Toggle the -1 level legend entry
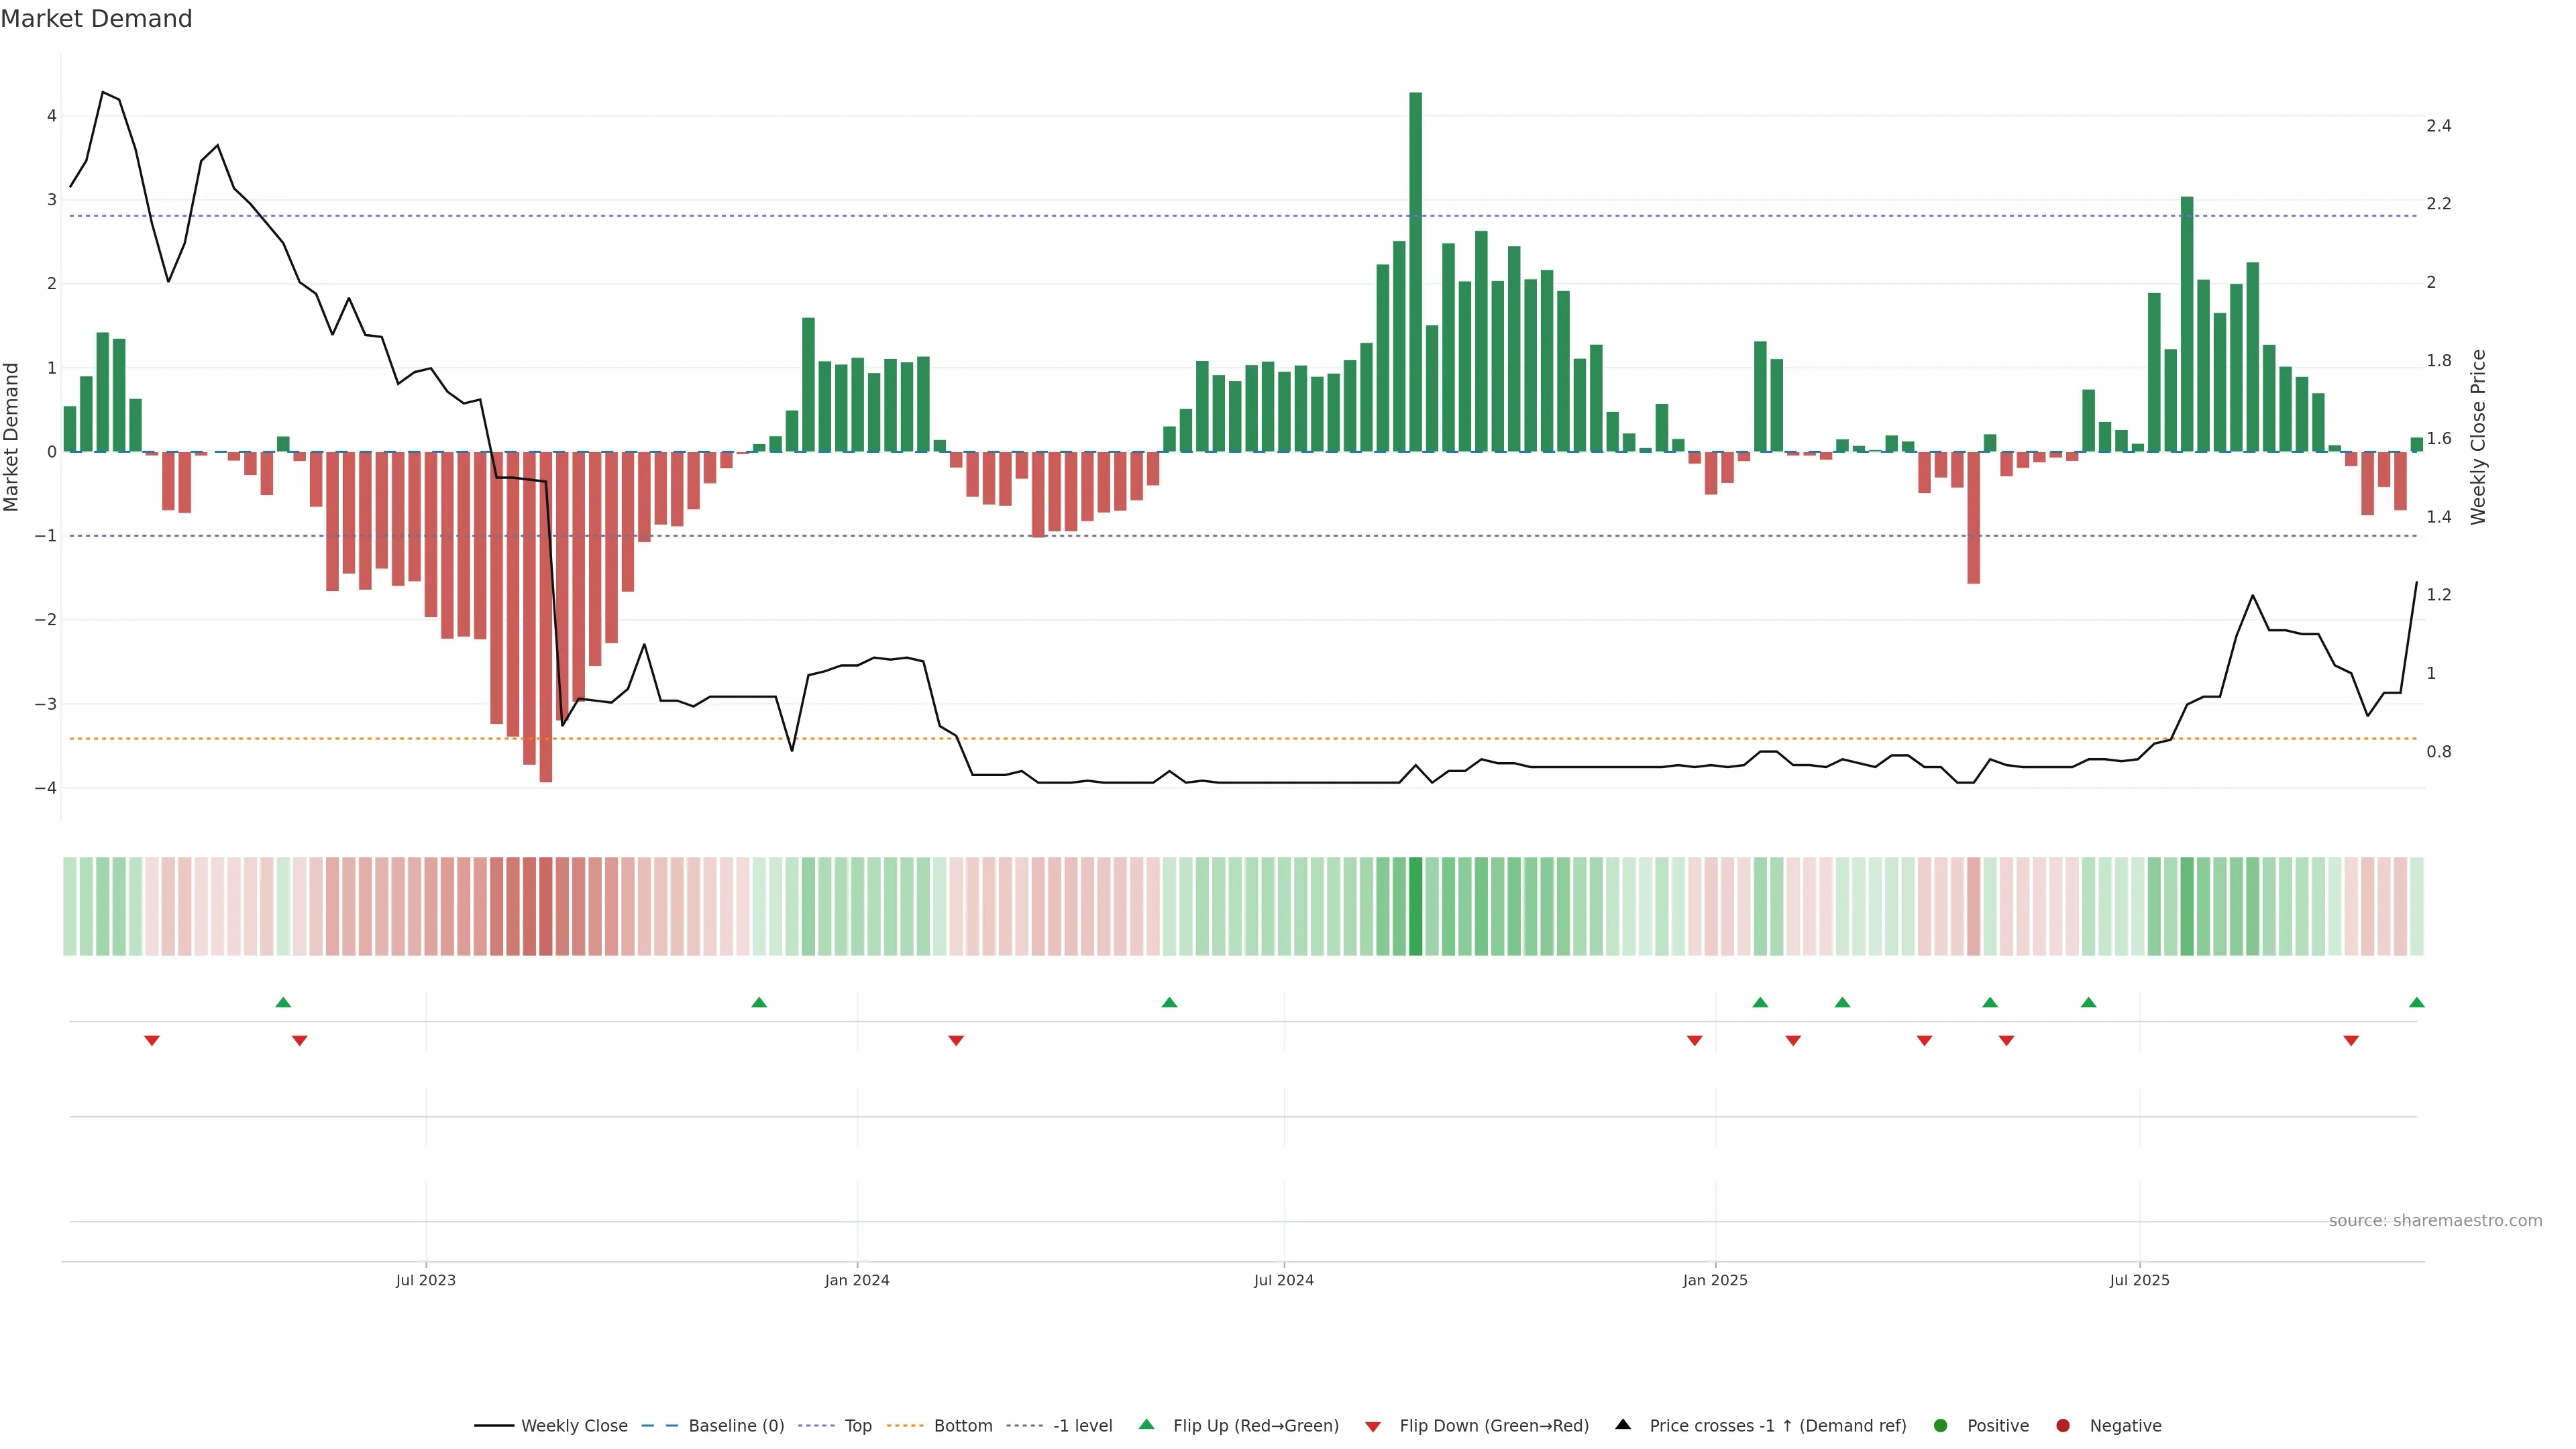Viewport: 2576px width, 1449px height. tap(1082, 1425)
